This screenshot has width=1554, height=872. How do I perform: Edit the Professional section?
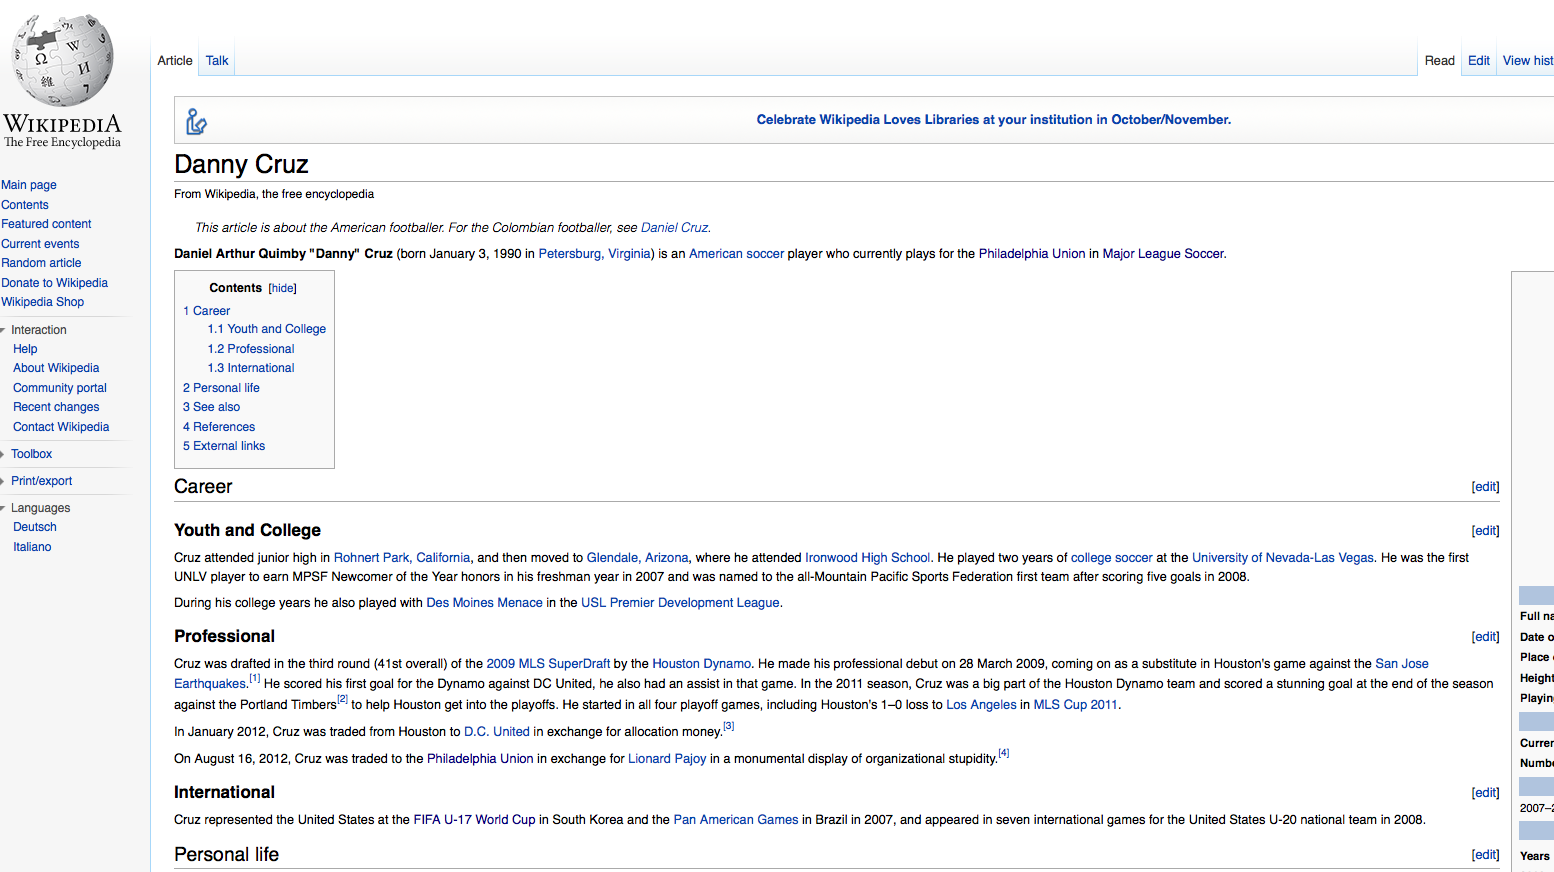[1485, 637]
